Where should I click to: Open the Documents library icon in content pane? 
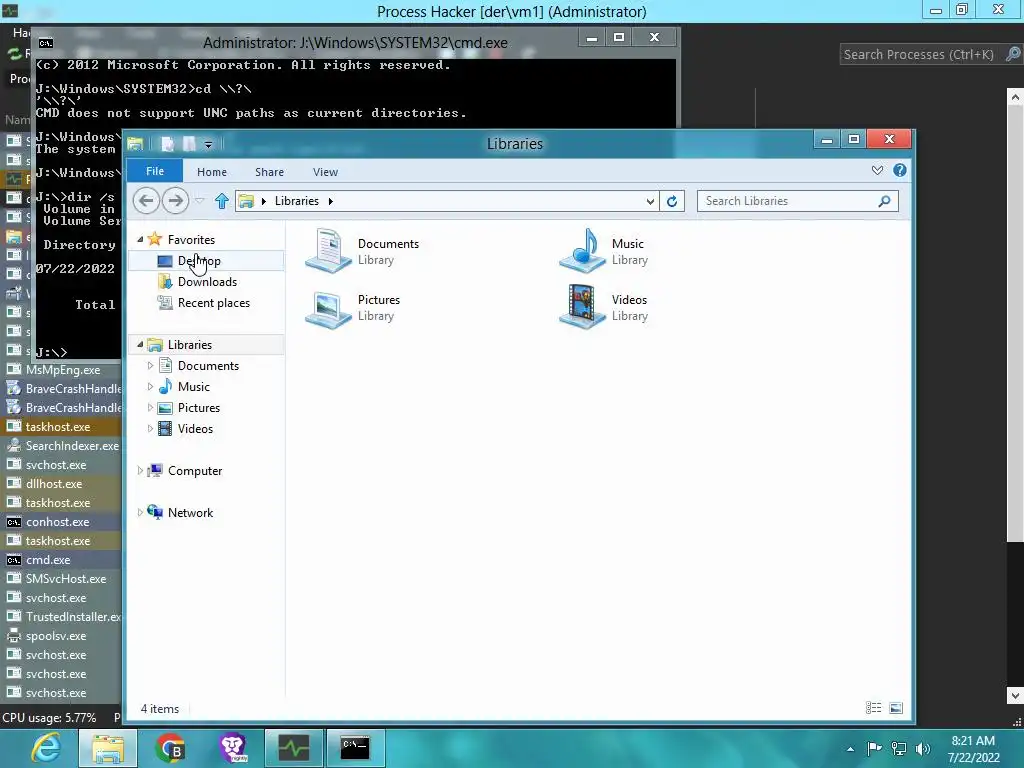click(328, 250)
